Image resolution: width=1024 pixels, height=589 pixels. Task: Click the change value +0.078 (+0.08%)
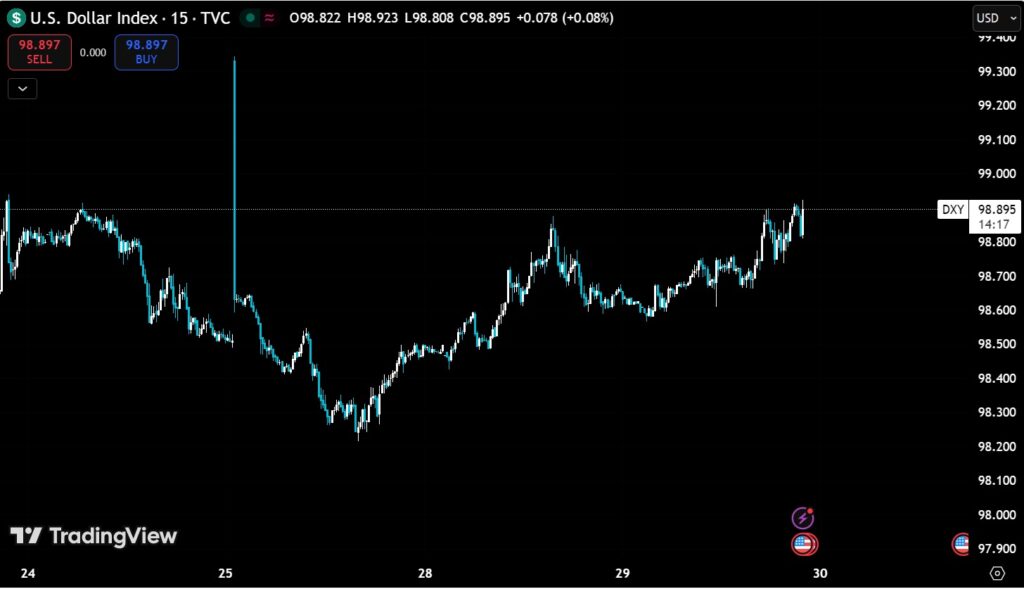565,18
